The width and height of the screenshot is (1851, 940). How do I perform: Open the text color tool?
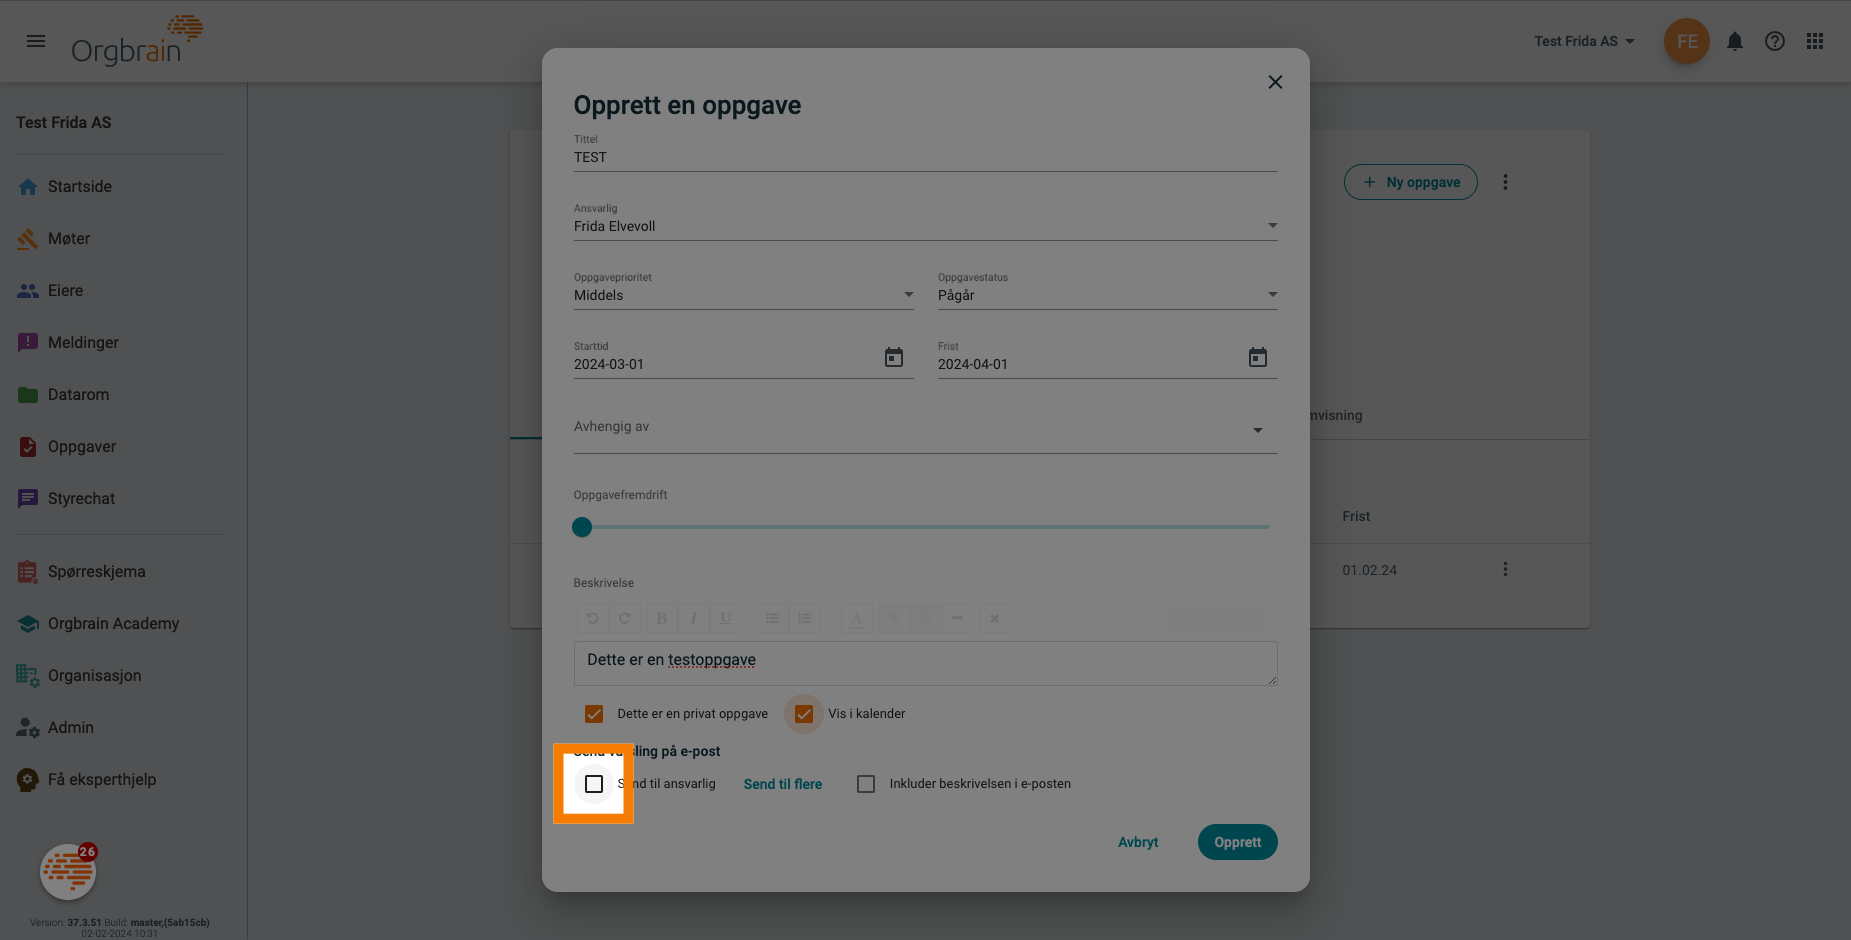coord(857,618)
